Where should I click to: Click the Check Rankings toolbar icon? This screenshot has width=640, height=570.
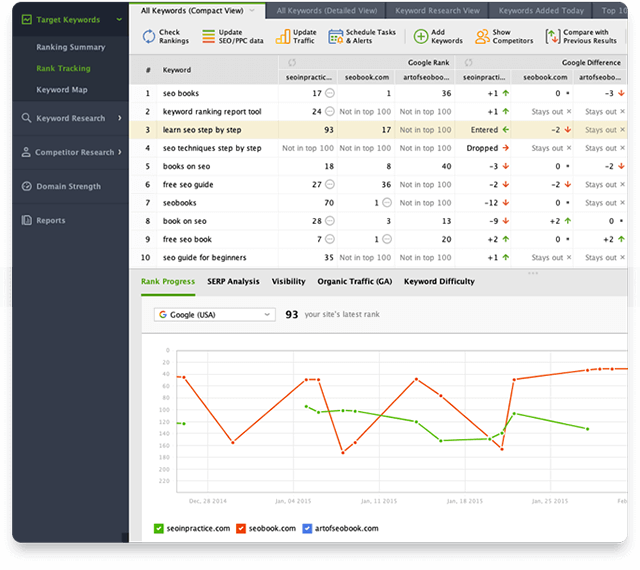coord(149,36)
